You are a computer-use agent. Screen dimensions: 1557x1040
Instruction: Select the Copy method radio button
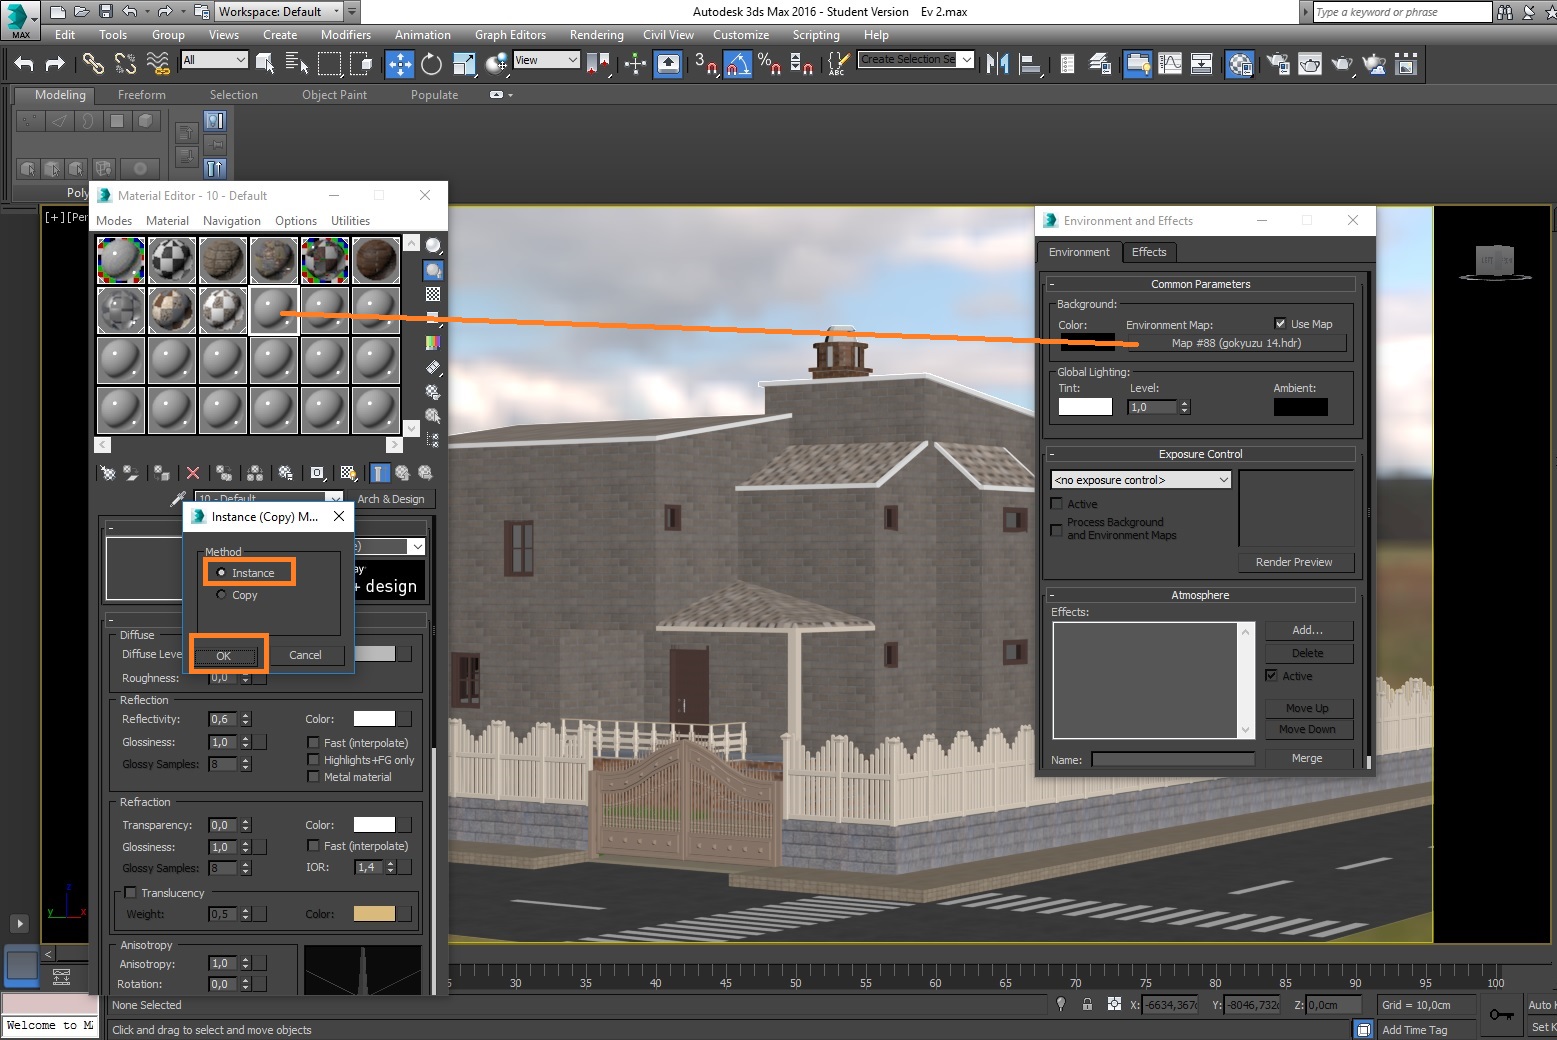coord(222,595)
